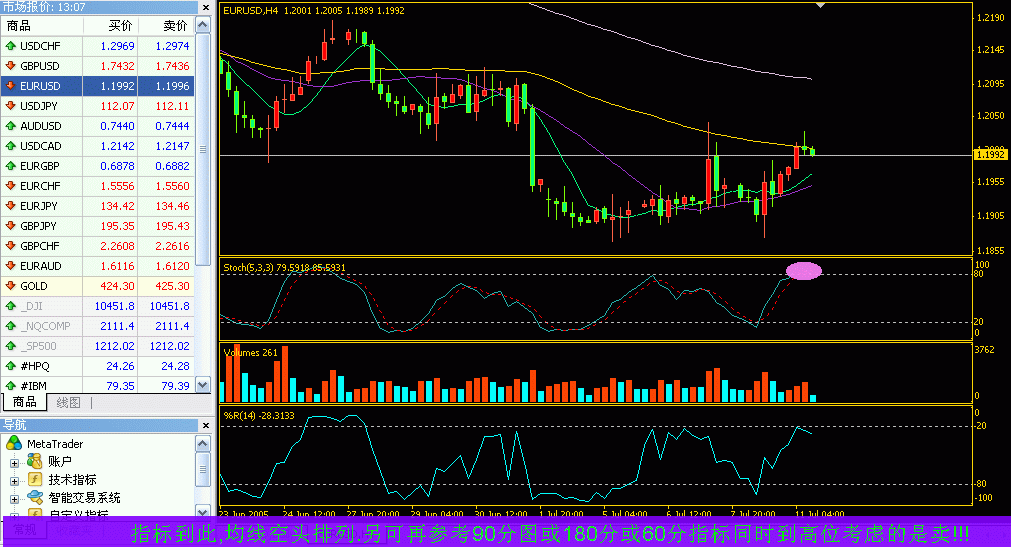Click GOLD ask price 425.30 cell
Screen dimensions: 1011x547
(166, 286)
